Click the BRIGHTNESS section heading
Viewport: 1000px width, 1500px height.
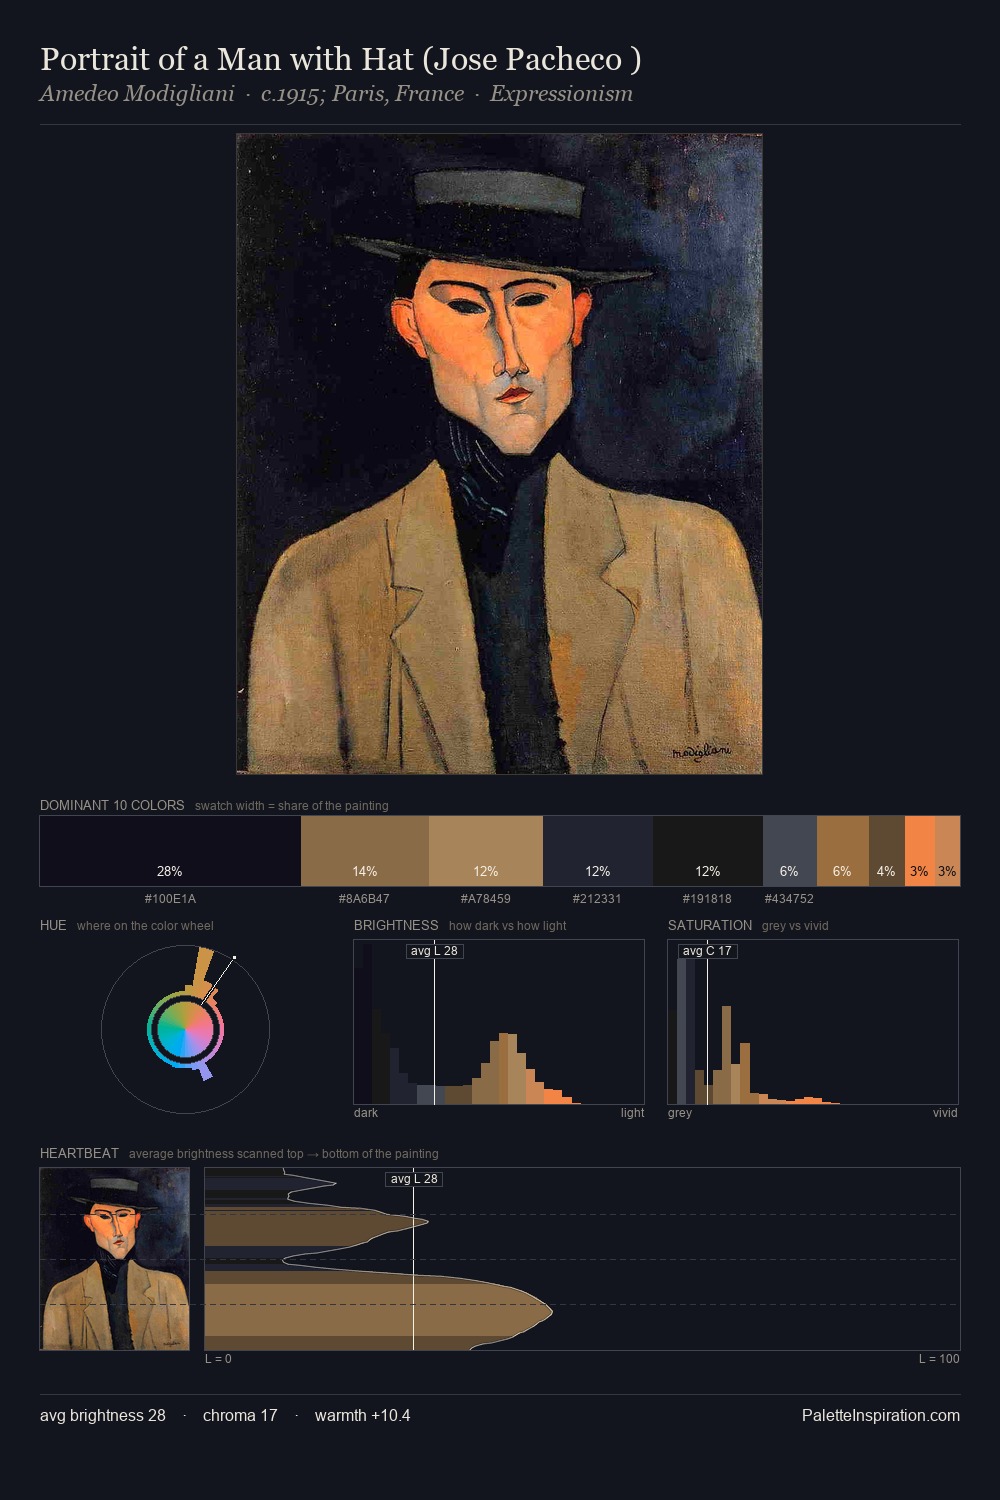tap(396, 925)
